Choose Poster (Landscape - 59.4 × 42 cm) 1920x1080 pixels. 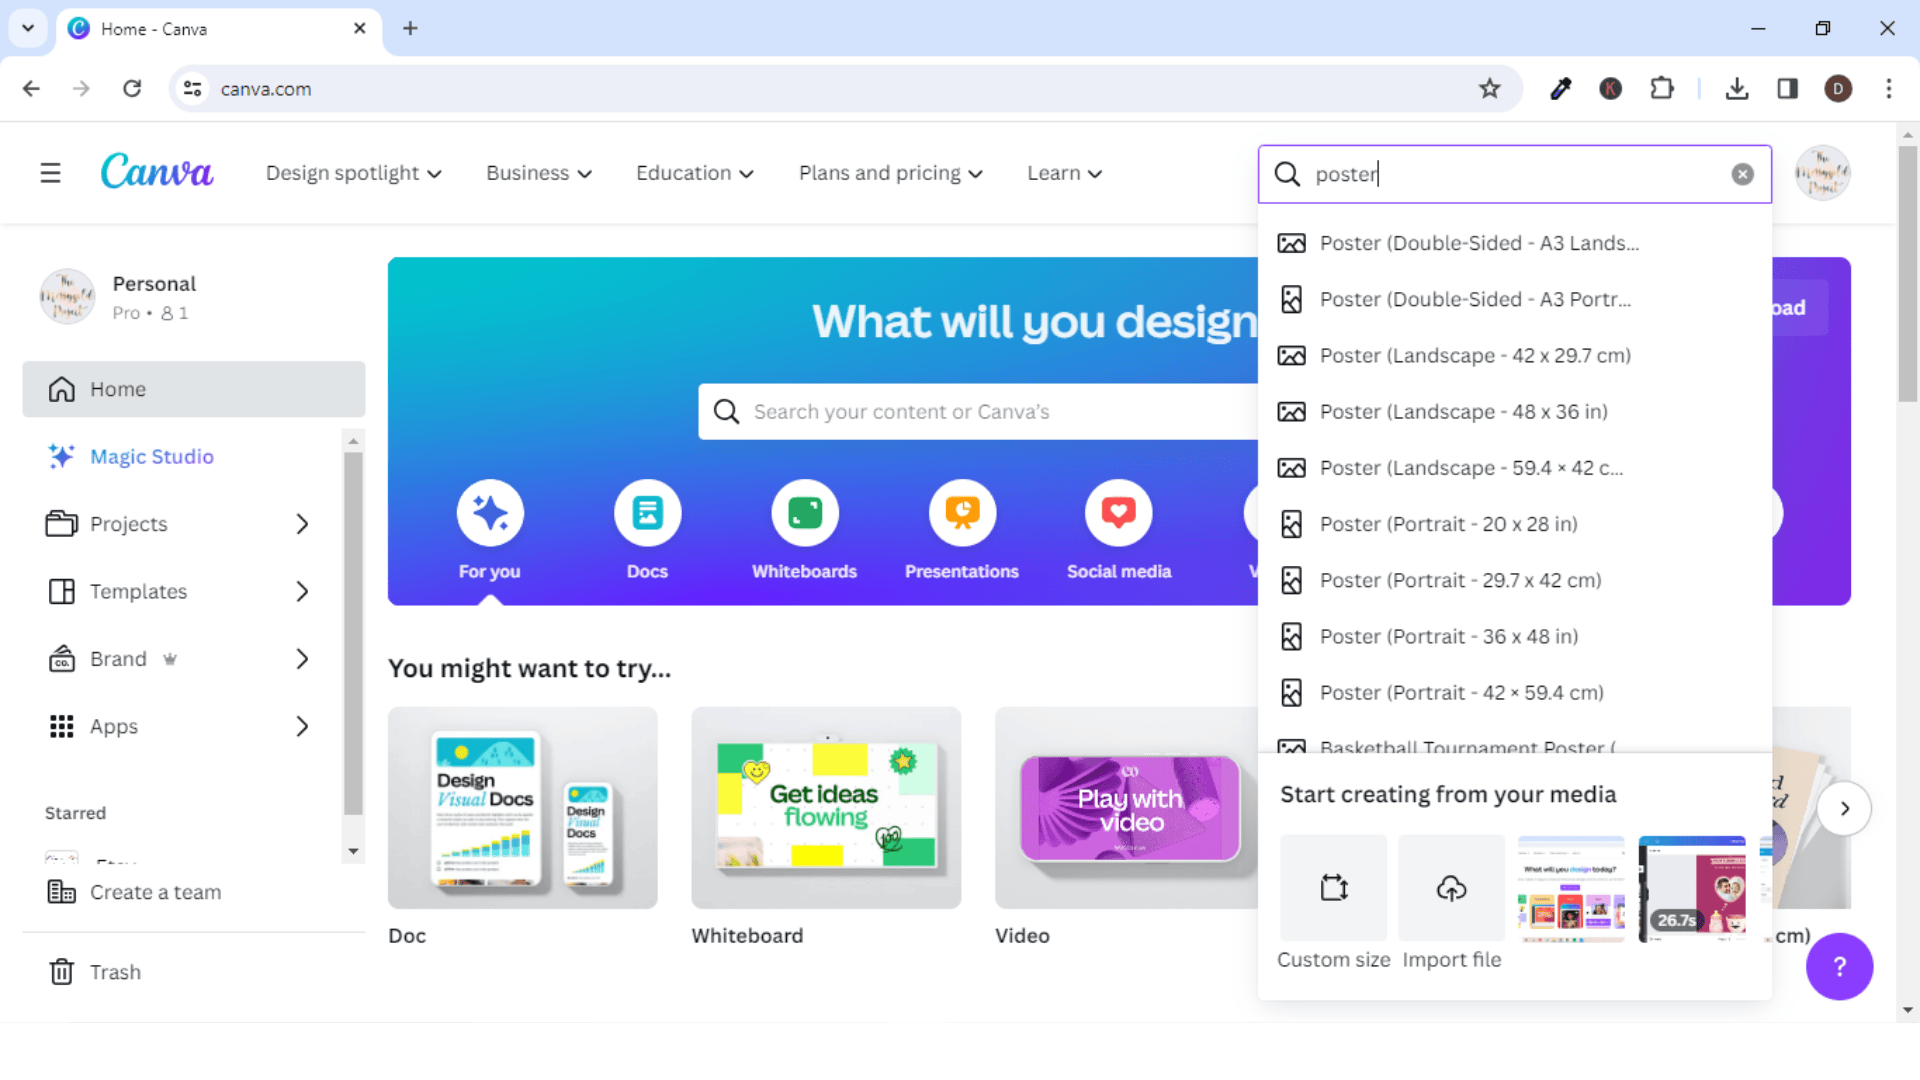tap(1514, 468)
